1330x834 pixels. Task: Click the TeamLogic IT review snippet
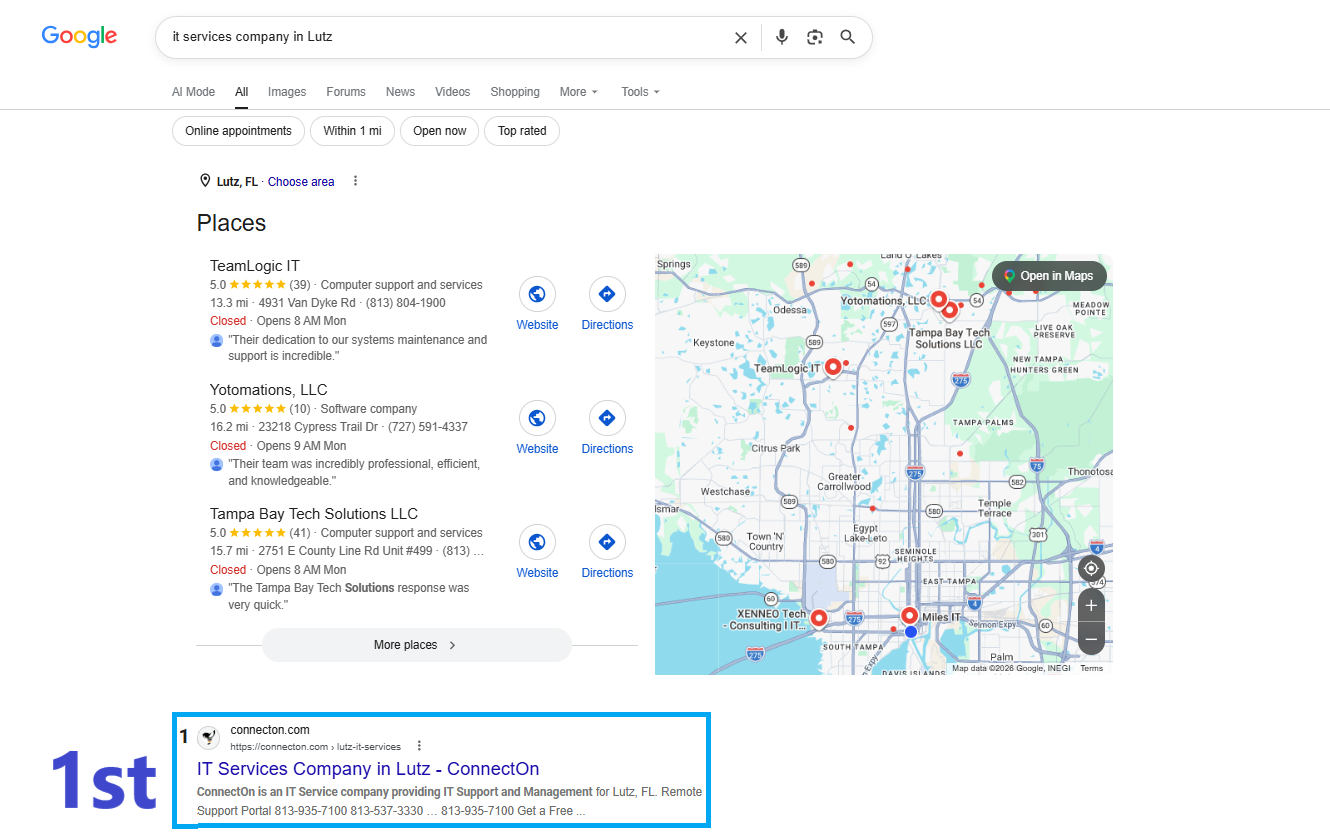[x=357, y=348]
